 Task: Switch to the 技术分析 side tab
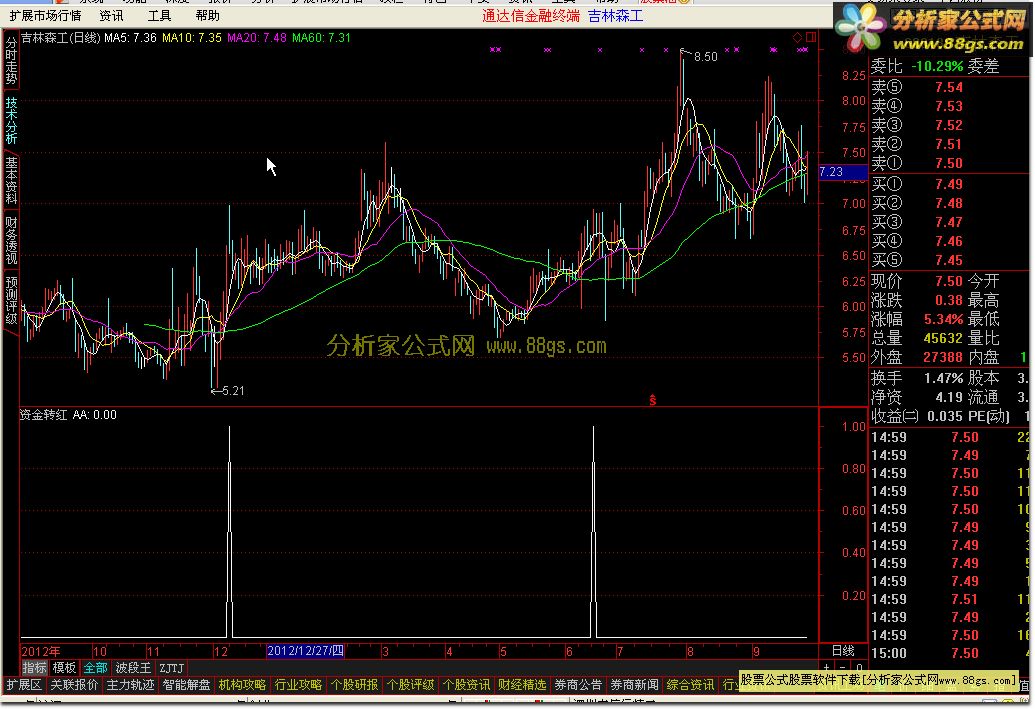point(11,120)
